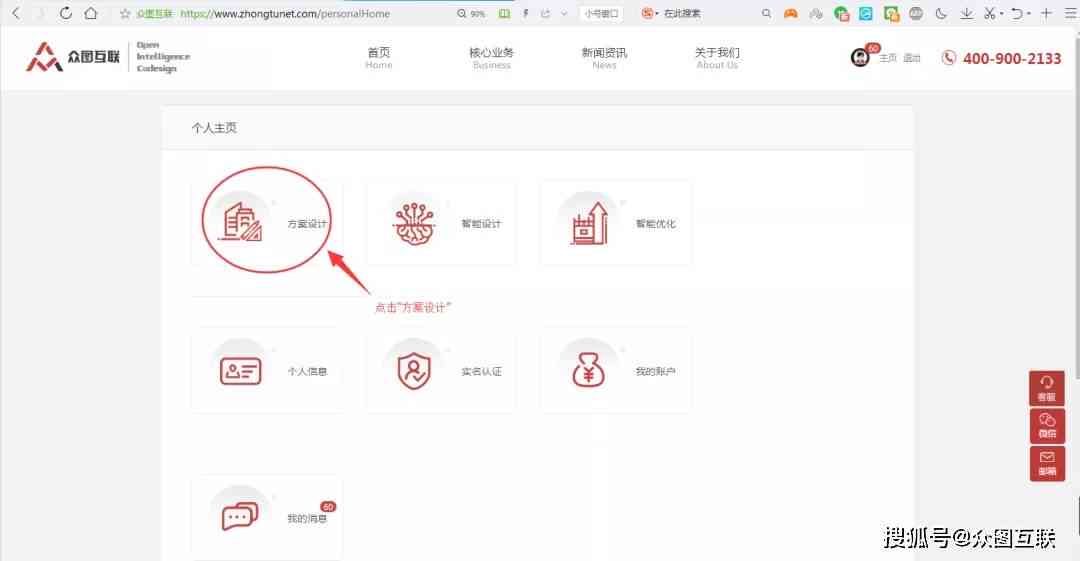The width and height of the screenshot is (1080, 561).
Task: Open the green screenshot extension icon
Action: click(891, 14)
